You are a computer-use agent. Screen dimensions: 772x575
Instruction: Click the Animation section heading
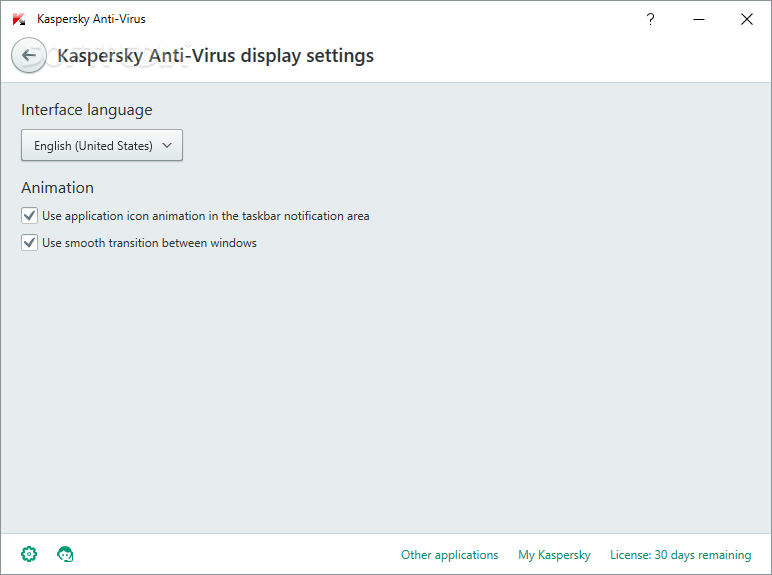pos(57,188)
